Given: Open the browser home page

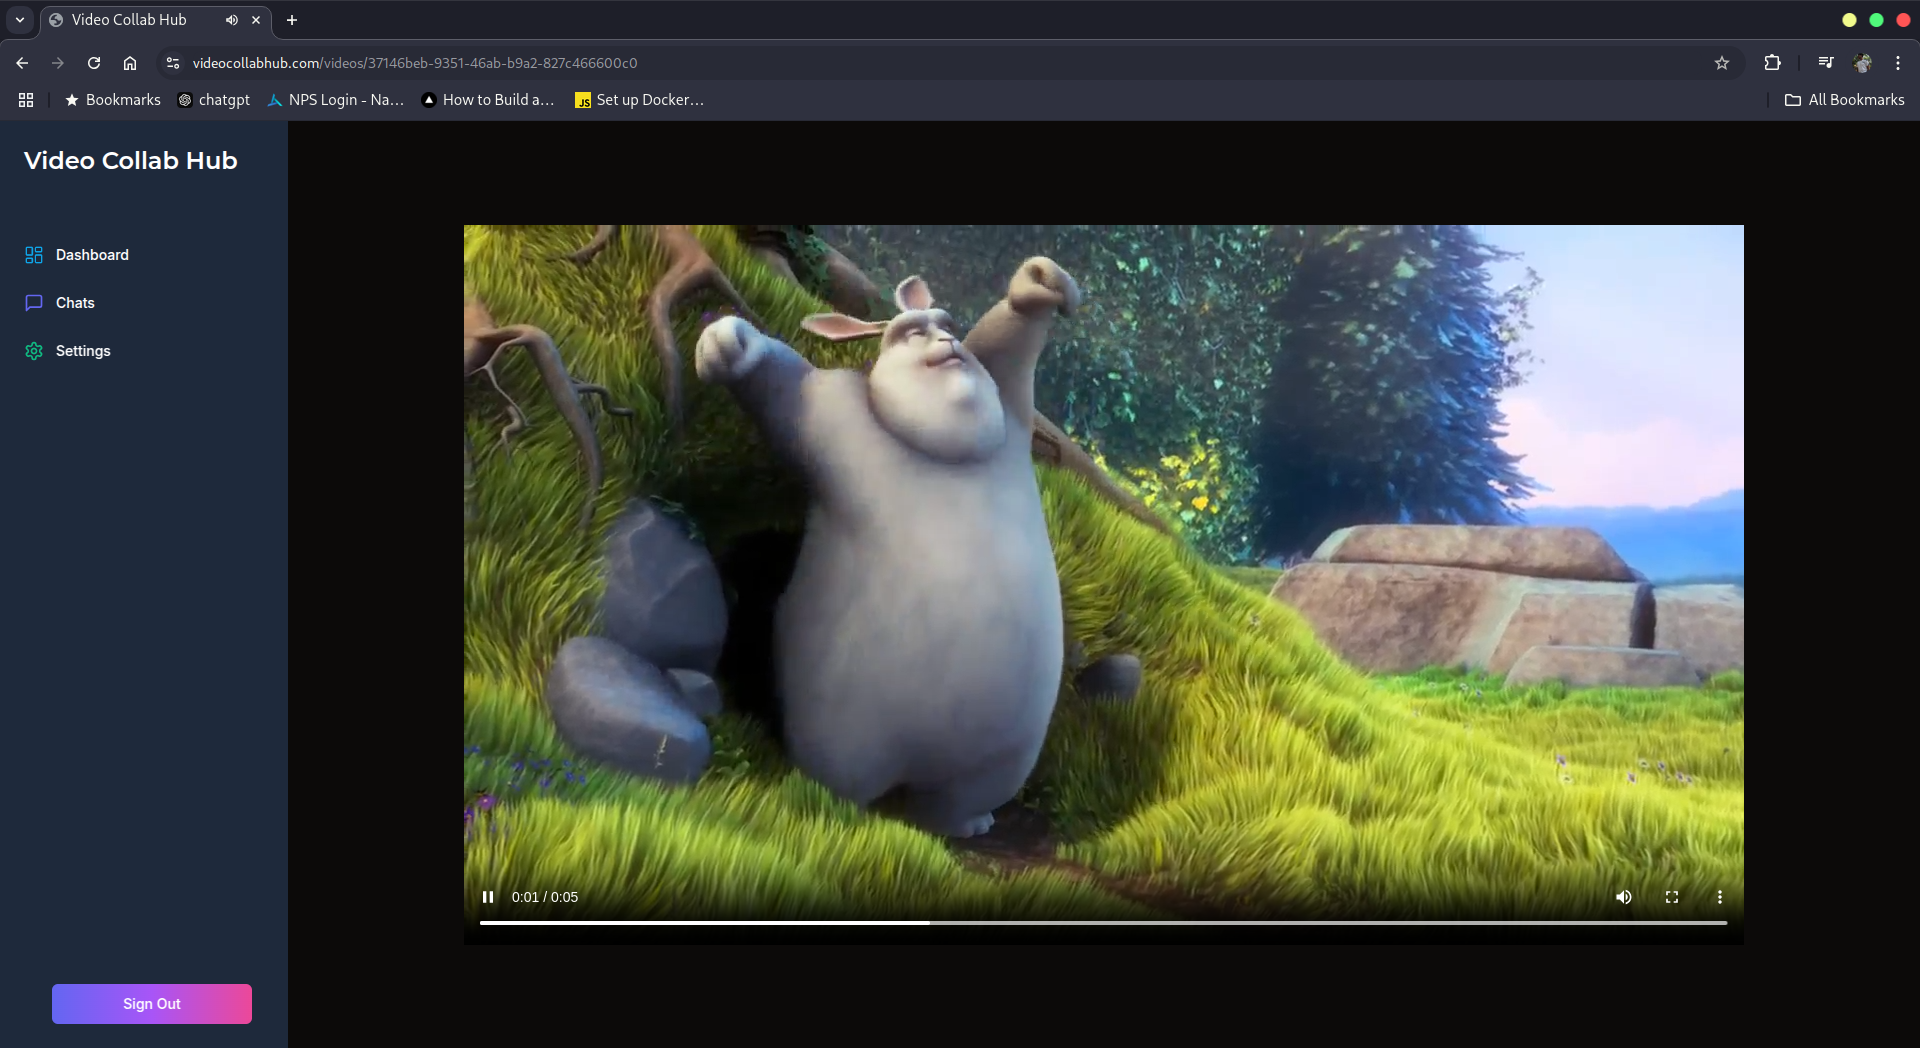Looking at the screenshot, I should coord(130,63).
